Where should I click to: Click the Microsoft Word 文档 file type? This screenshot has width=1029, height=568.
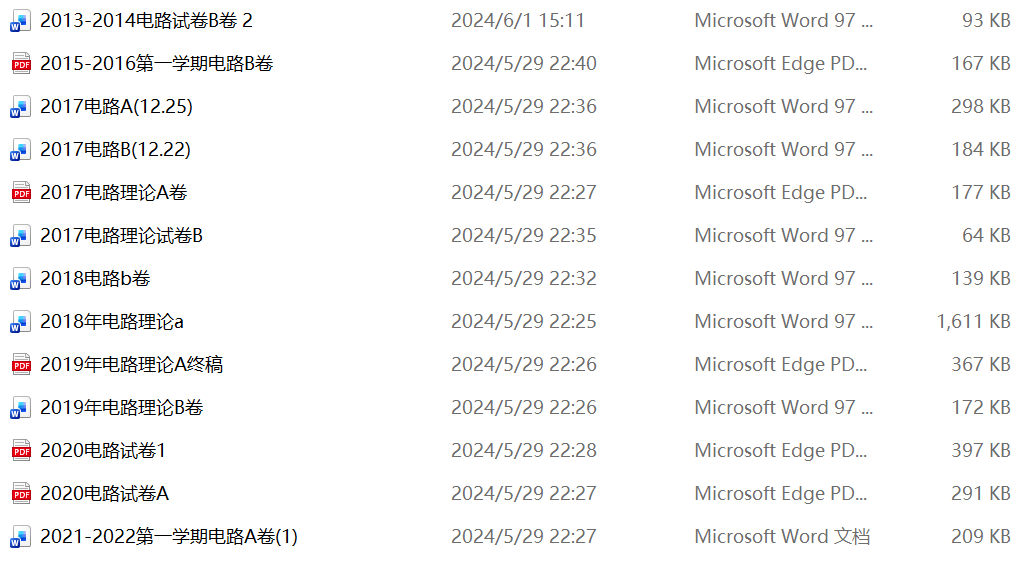coord(782,536)
